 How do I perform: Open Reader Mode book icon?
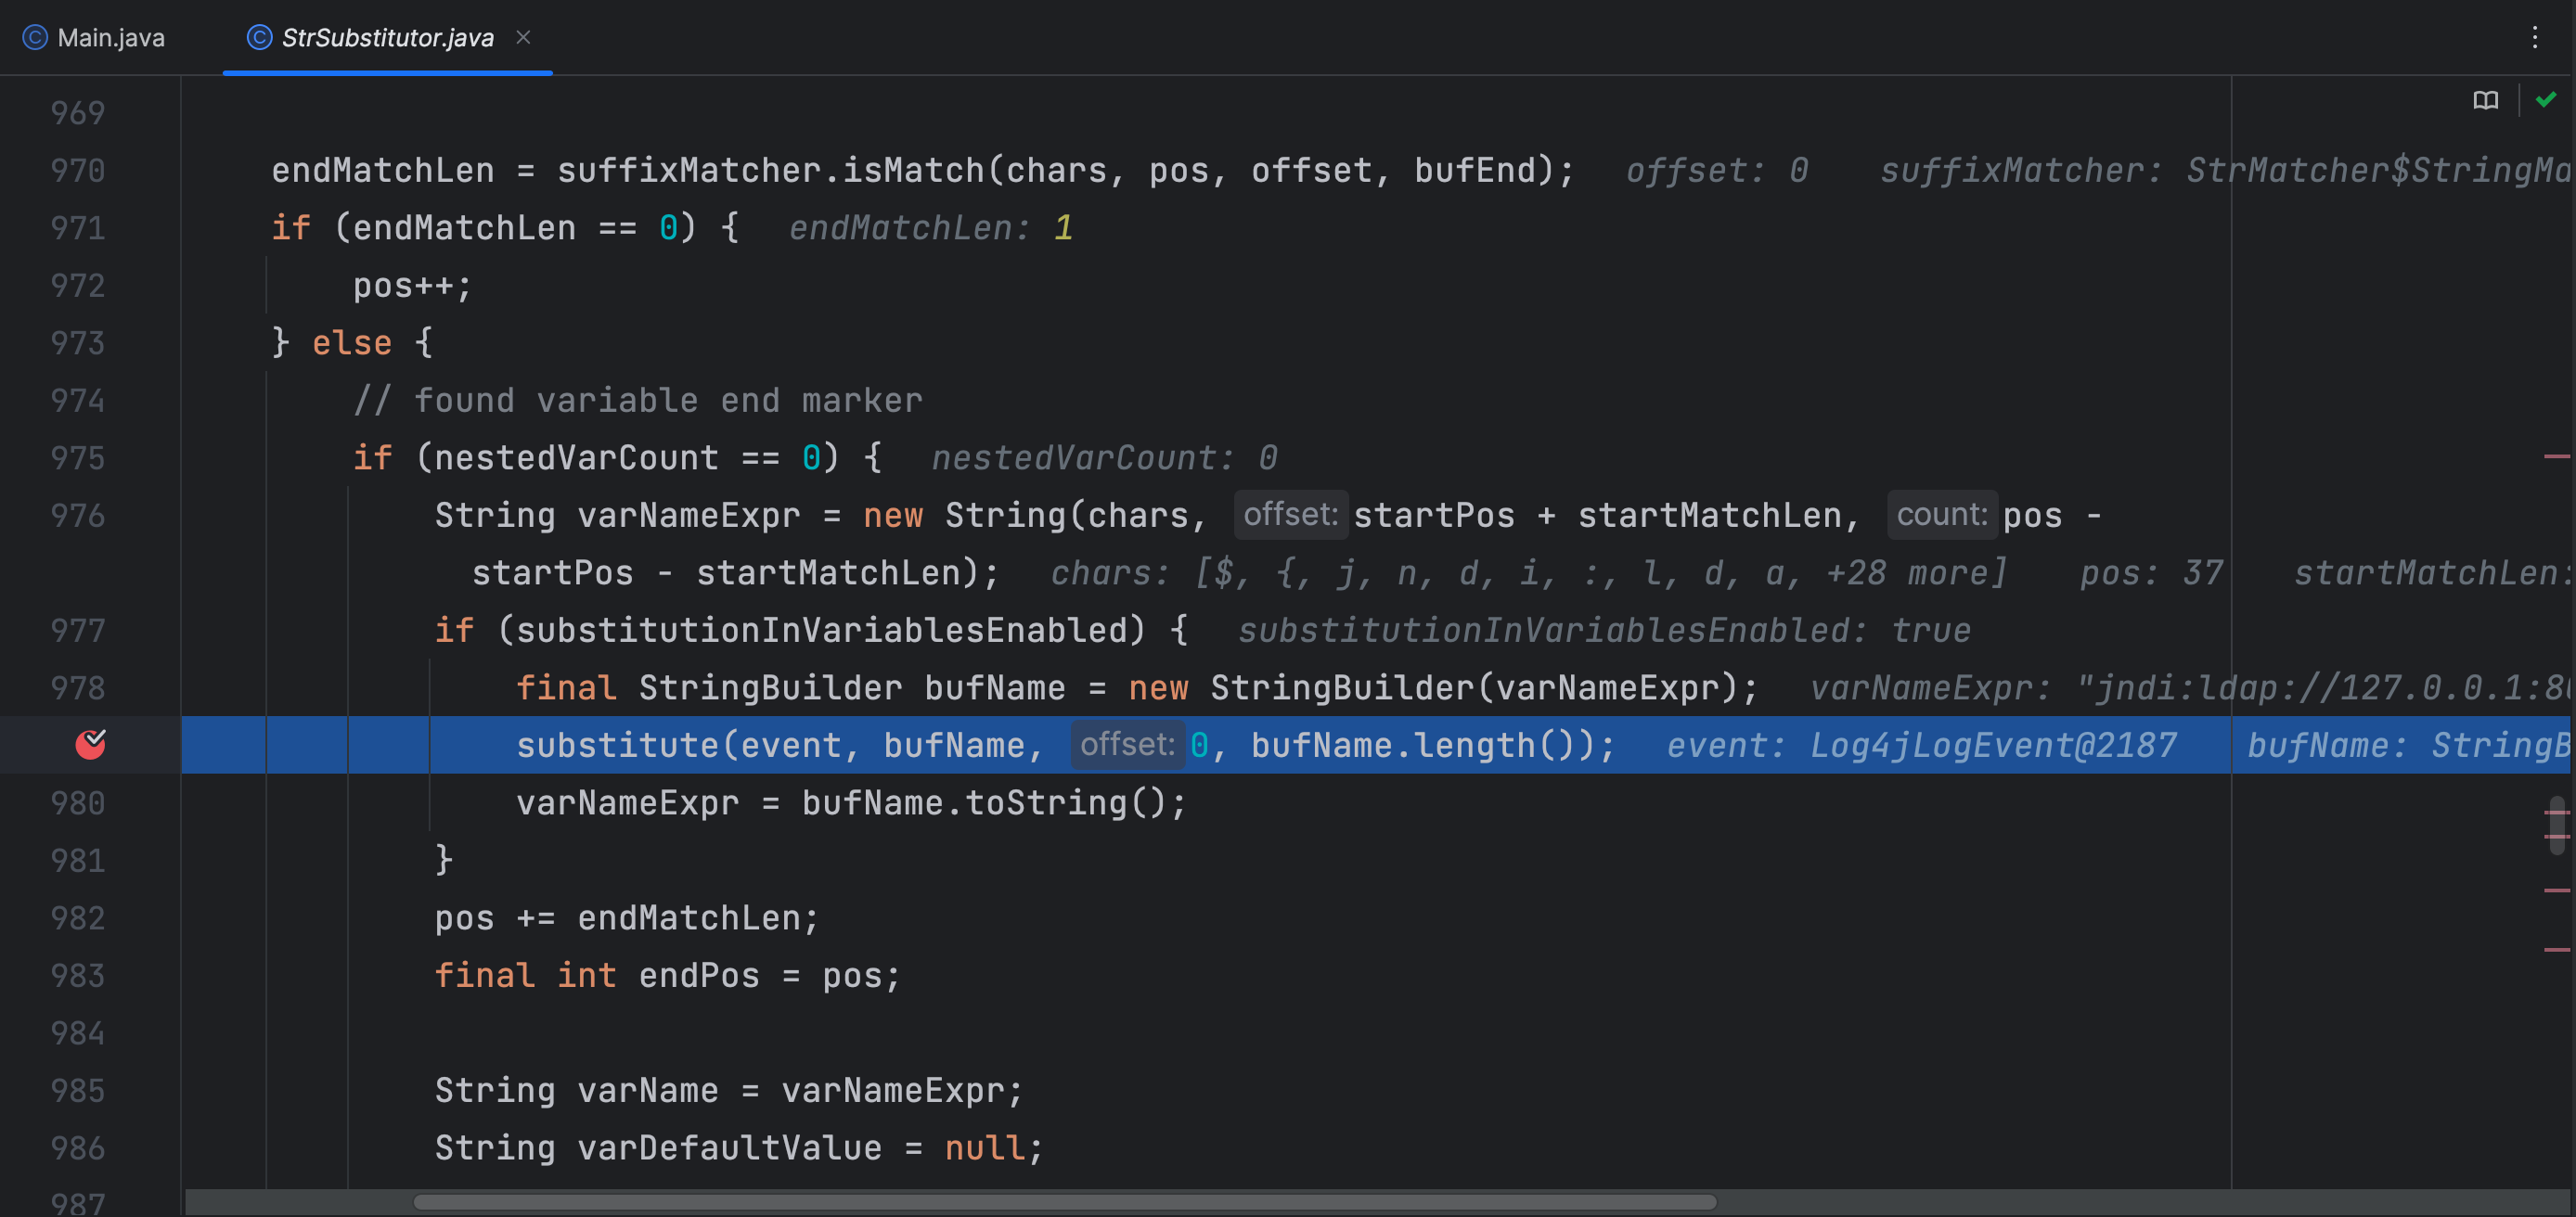(2485, 100)
